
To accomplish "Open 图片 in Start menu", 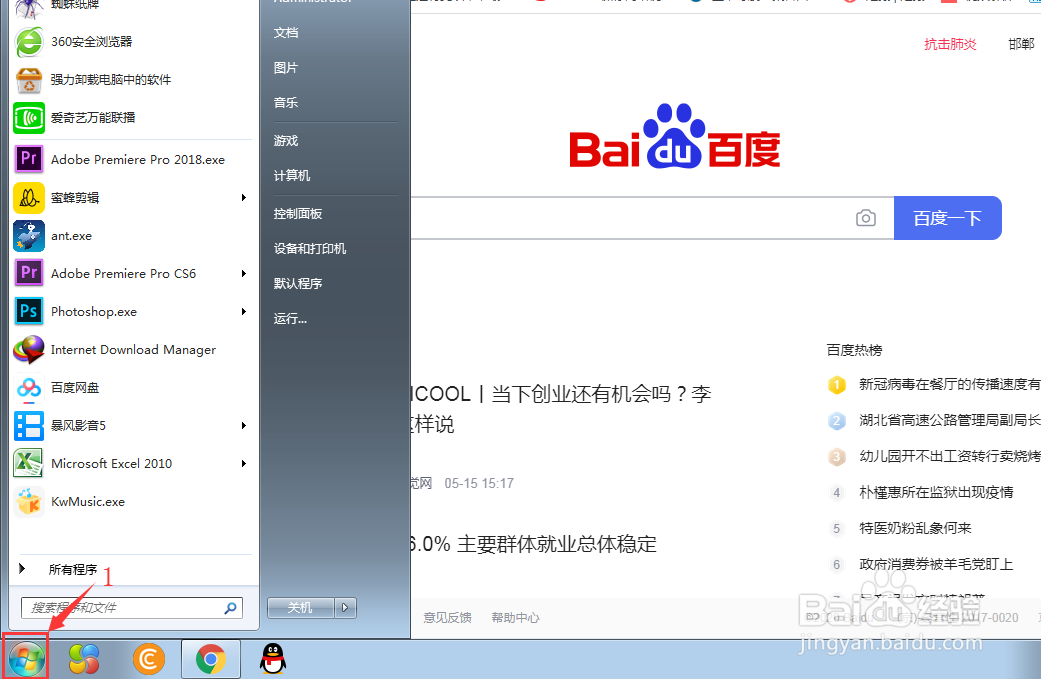I will 286,68.
